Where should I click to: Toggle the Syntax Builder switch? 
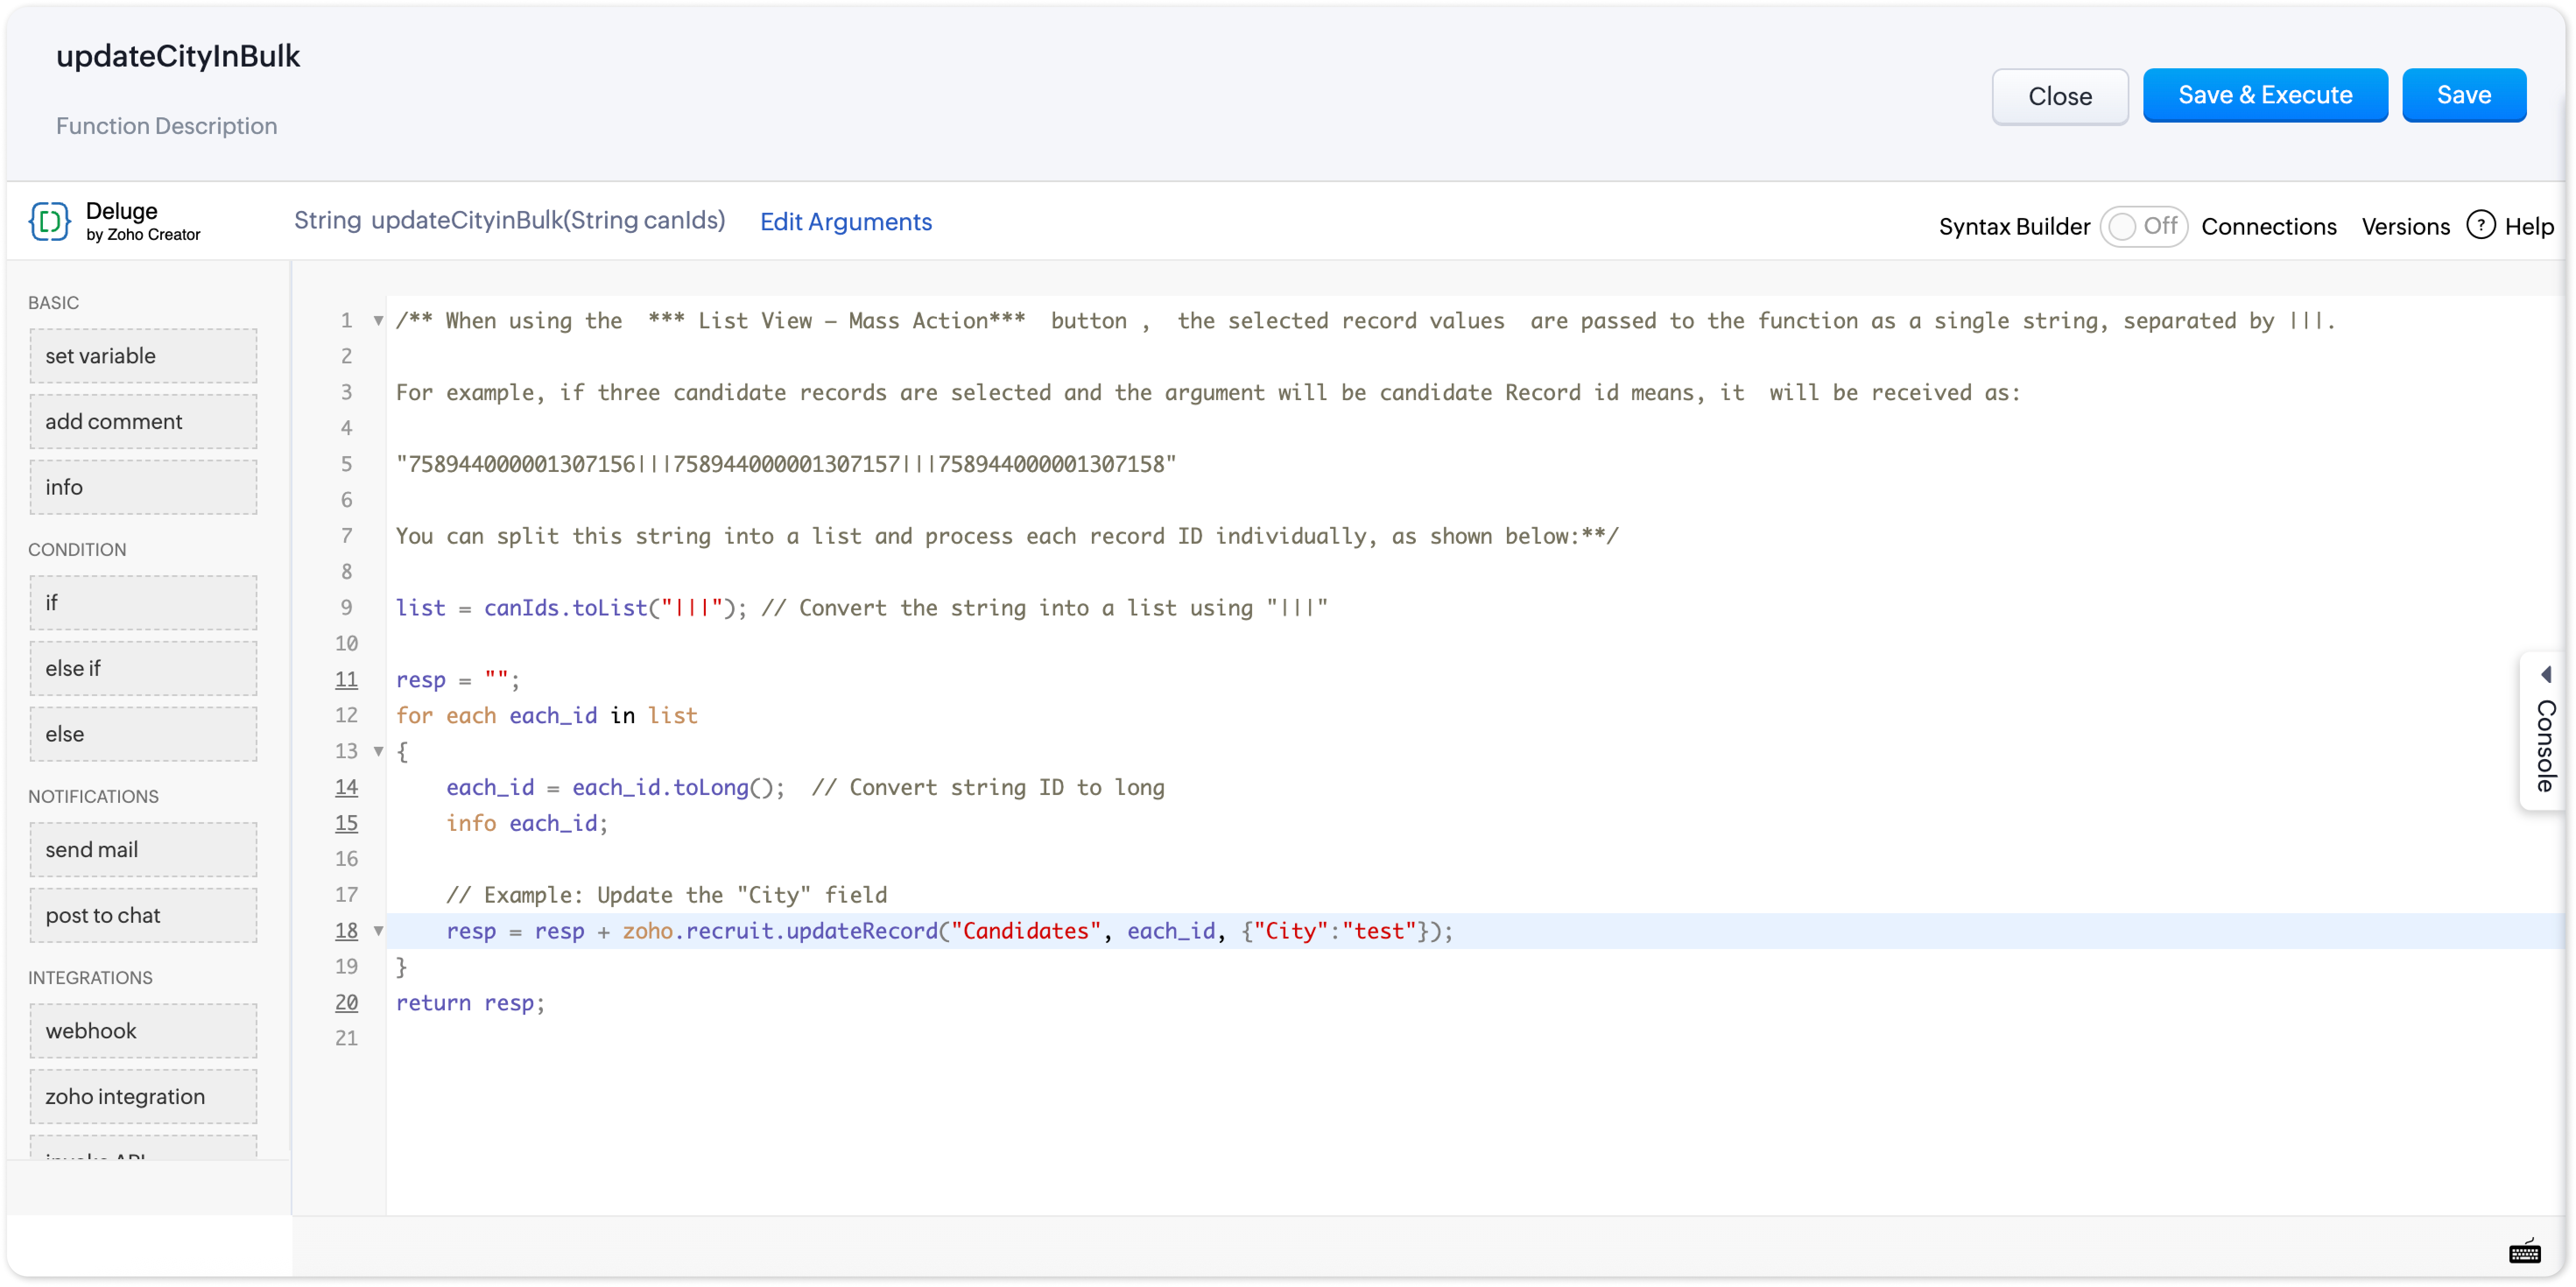click(2142, 226)
